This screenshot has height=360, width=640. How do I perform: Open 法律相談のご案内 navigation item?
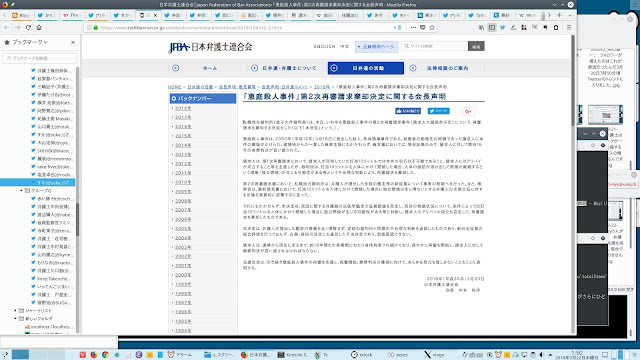(x=447, y=68)
